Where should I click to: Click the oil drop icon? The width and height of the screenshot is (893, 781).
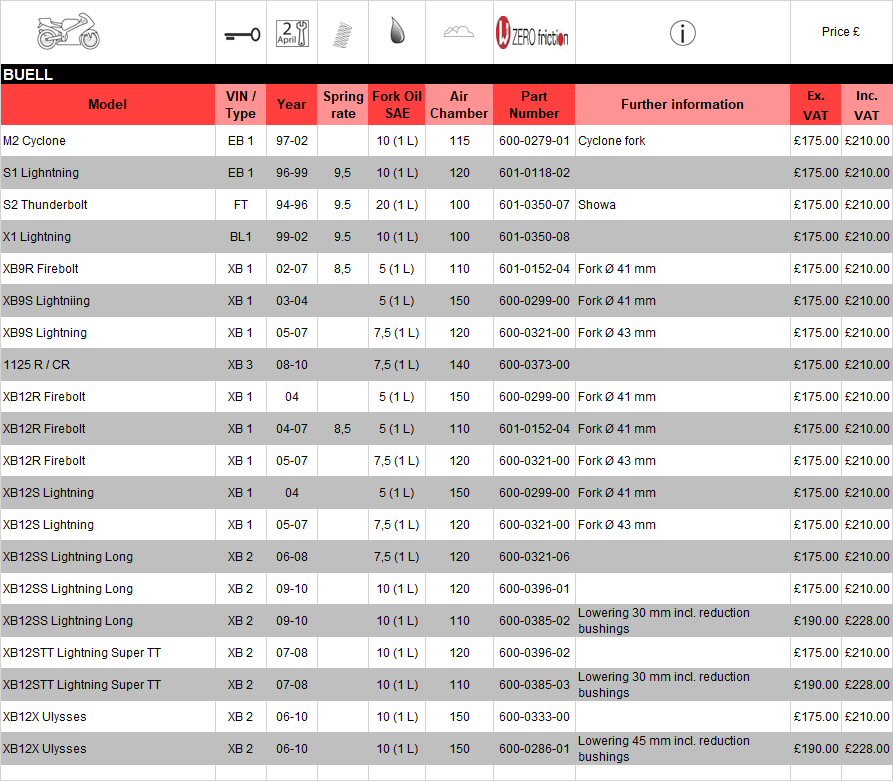396,32
